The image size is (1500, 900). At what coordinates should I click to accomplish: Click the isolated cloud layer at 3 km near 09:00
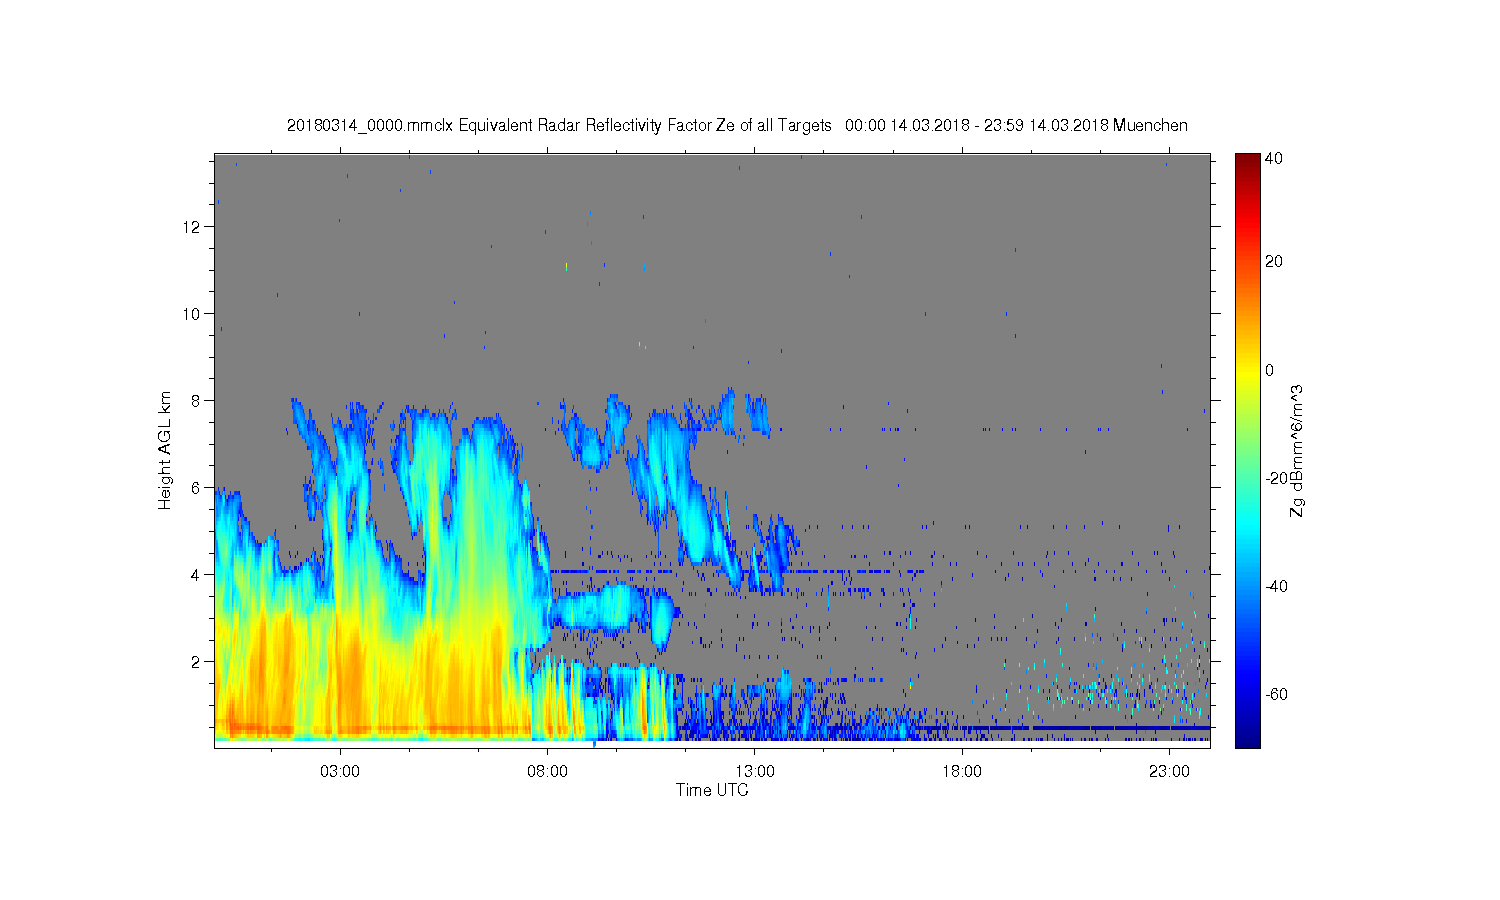pyautogui.click(x=600, y=608)
